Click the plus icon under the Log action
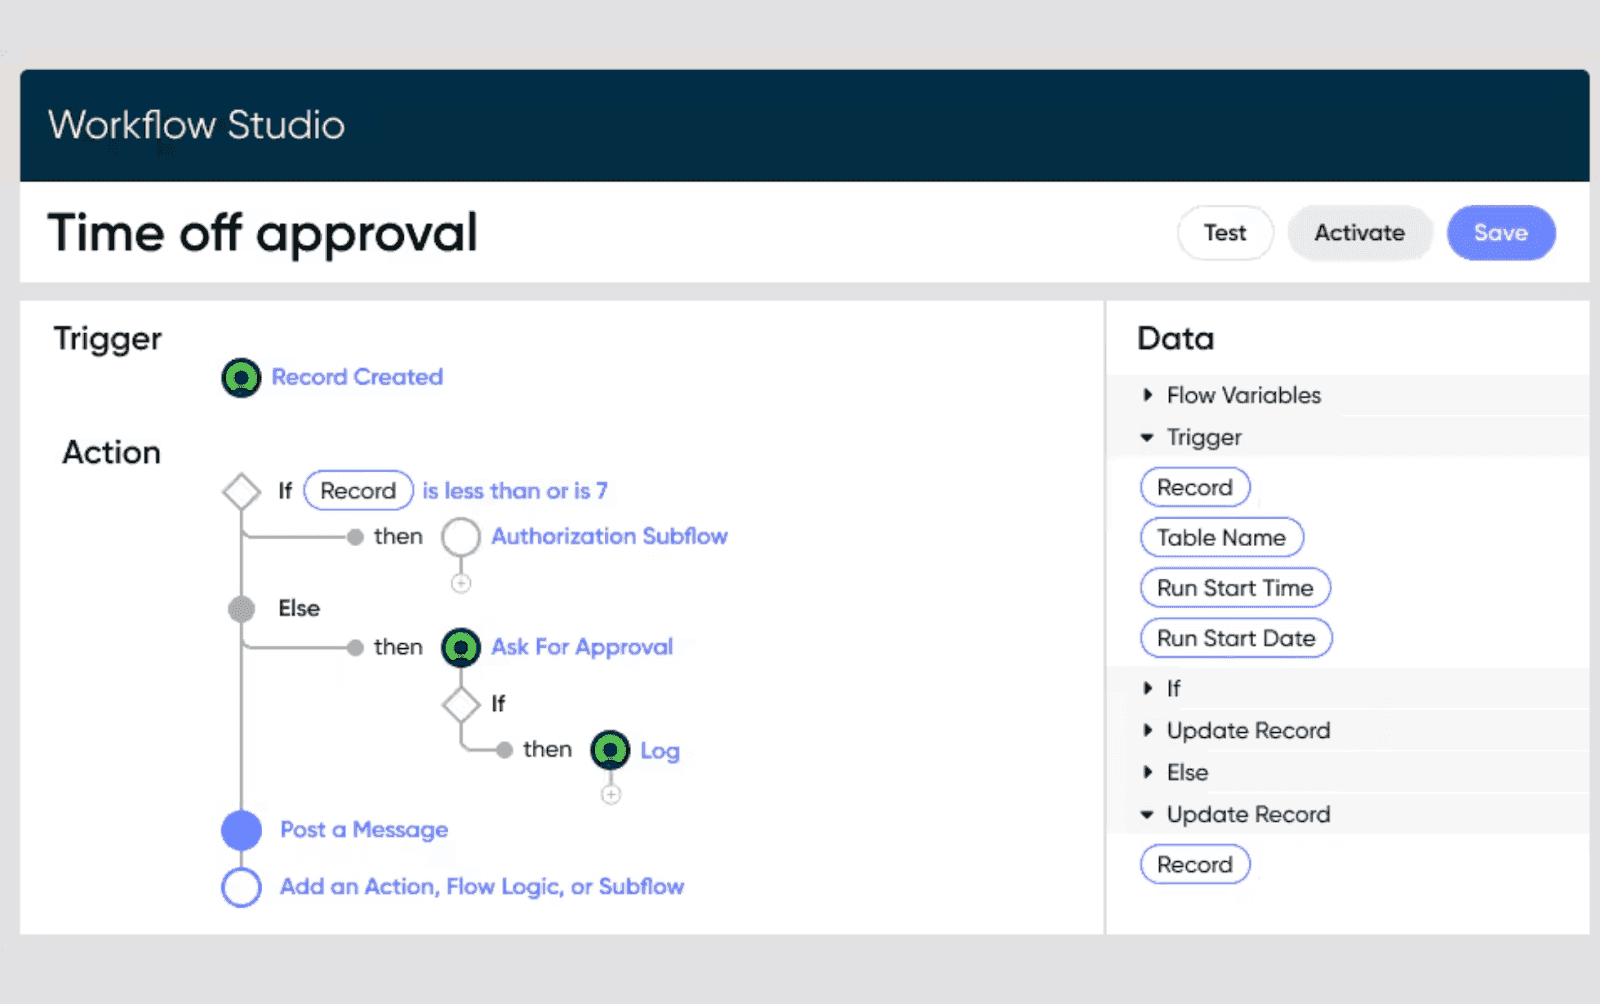1600x1004 pixels. (x=611, y=794)
